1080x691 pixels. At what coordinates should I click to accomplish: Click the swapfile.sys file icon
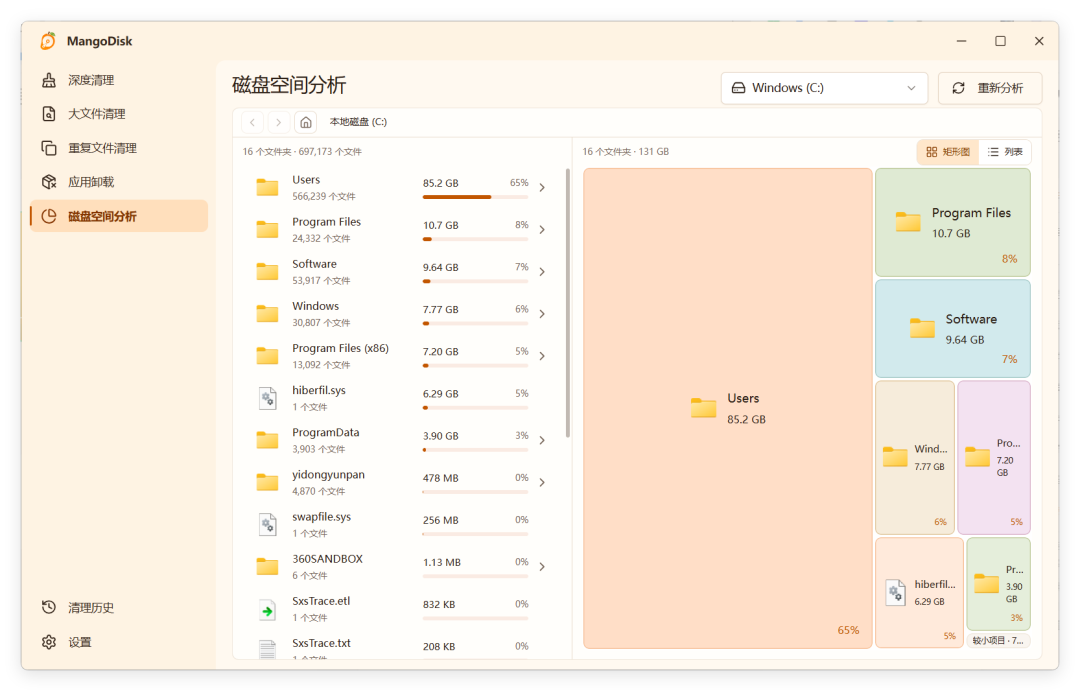267,524
